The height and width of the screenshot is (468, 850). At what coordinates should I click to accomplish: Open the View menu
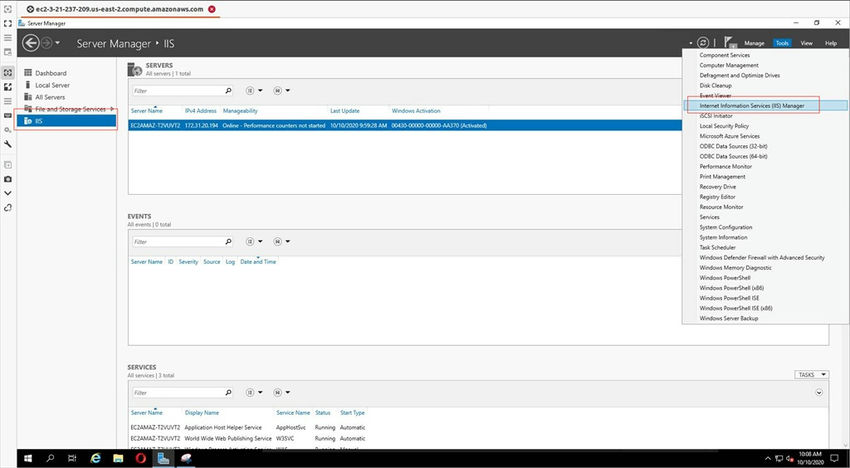point(807,43)
